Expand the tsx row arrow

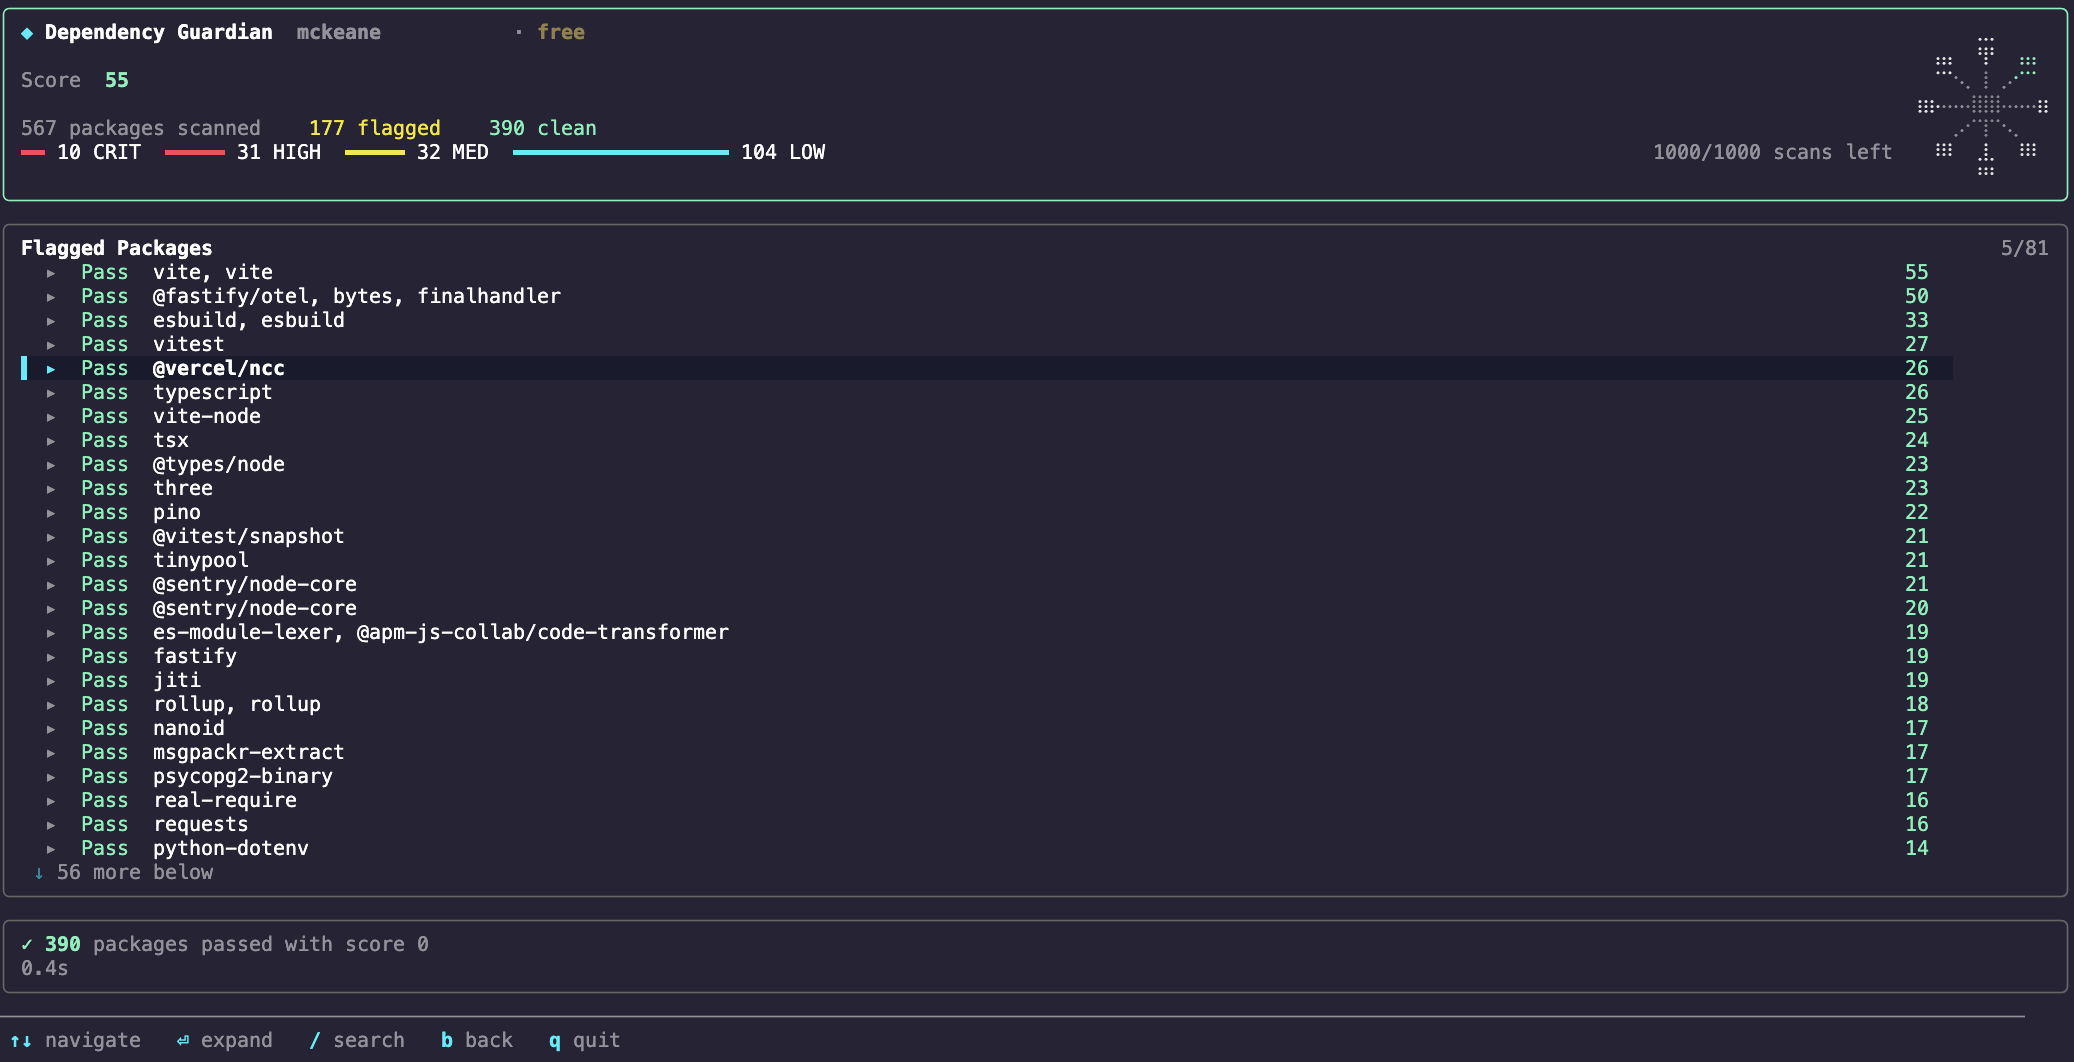point(51,440)
